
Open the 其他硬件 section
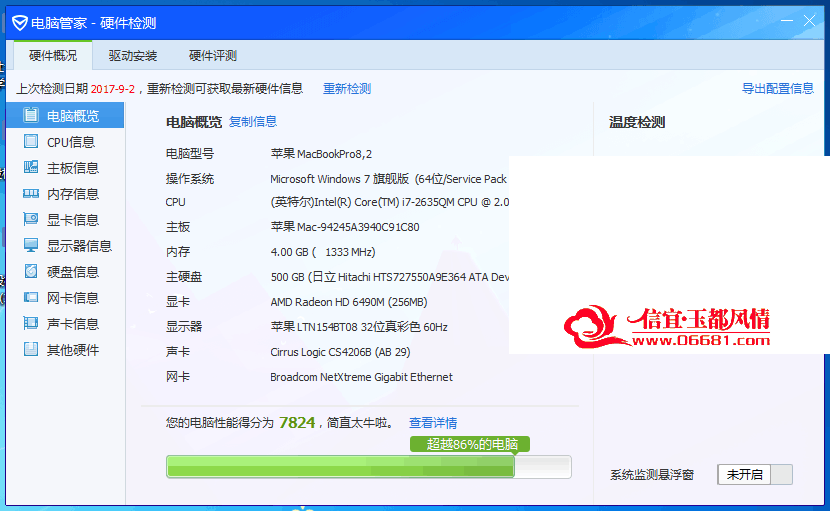[65, 349]
